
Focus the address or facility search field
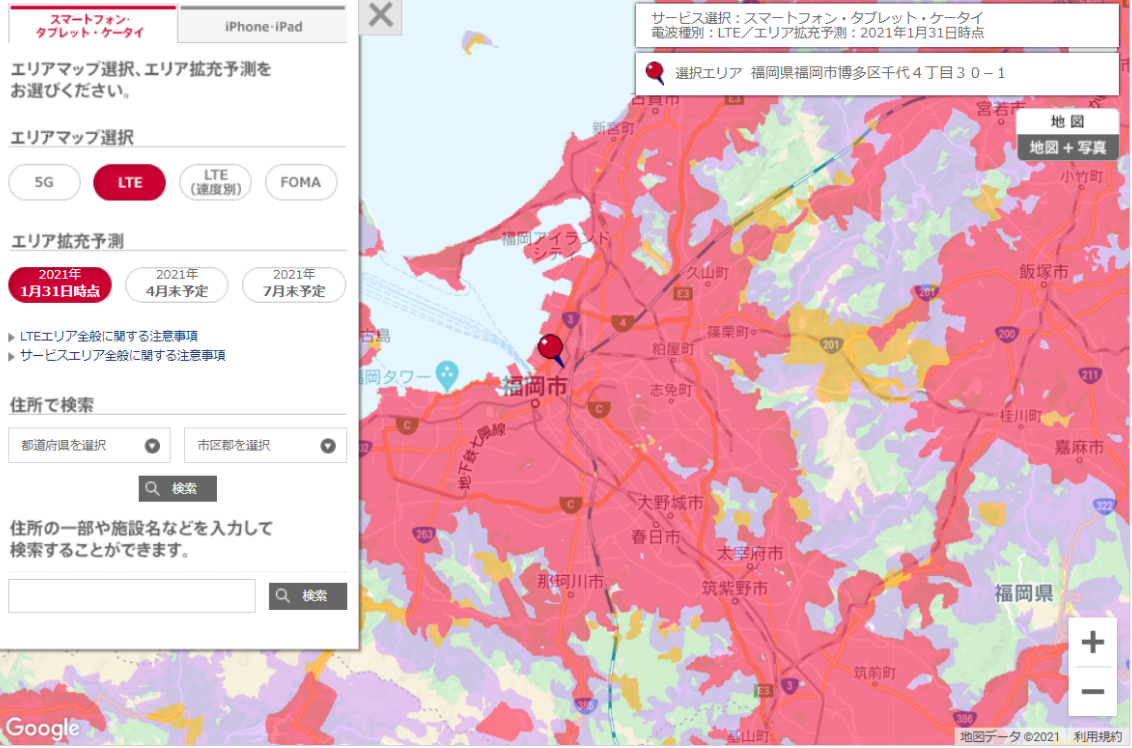pyautogui.click(x=132, y=596)
